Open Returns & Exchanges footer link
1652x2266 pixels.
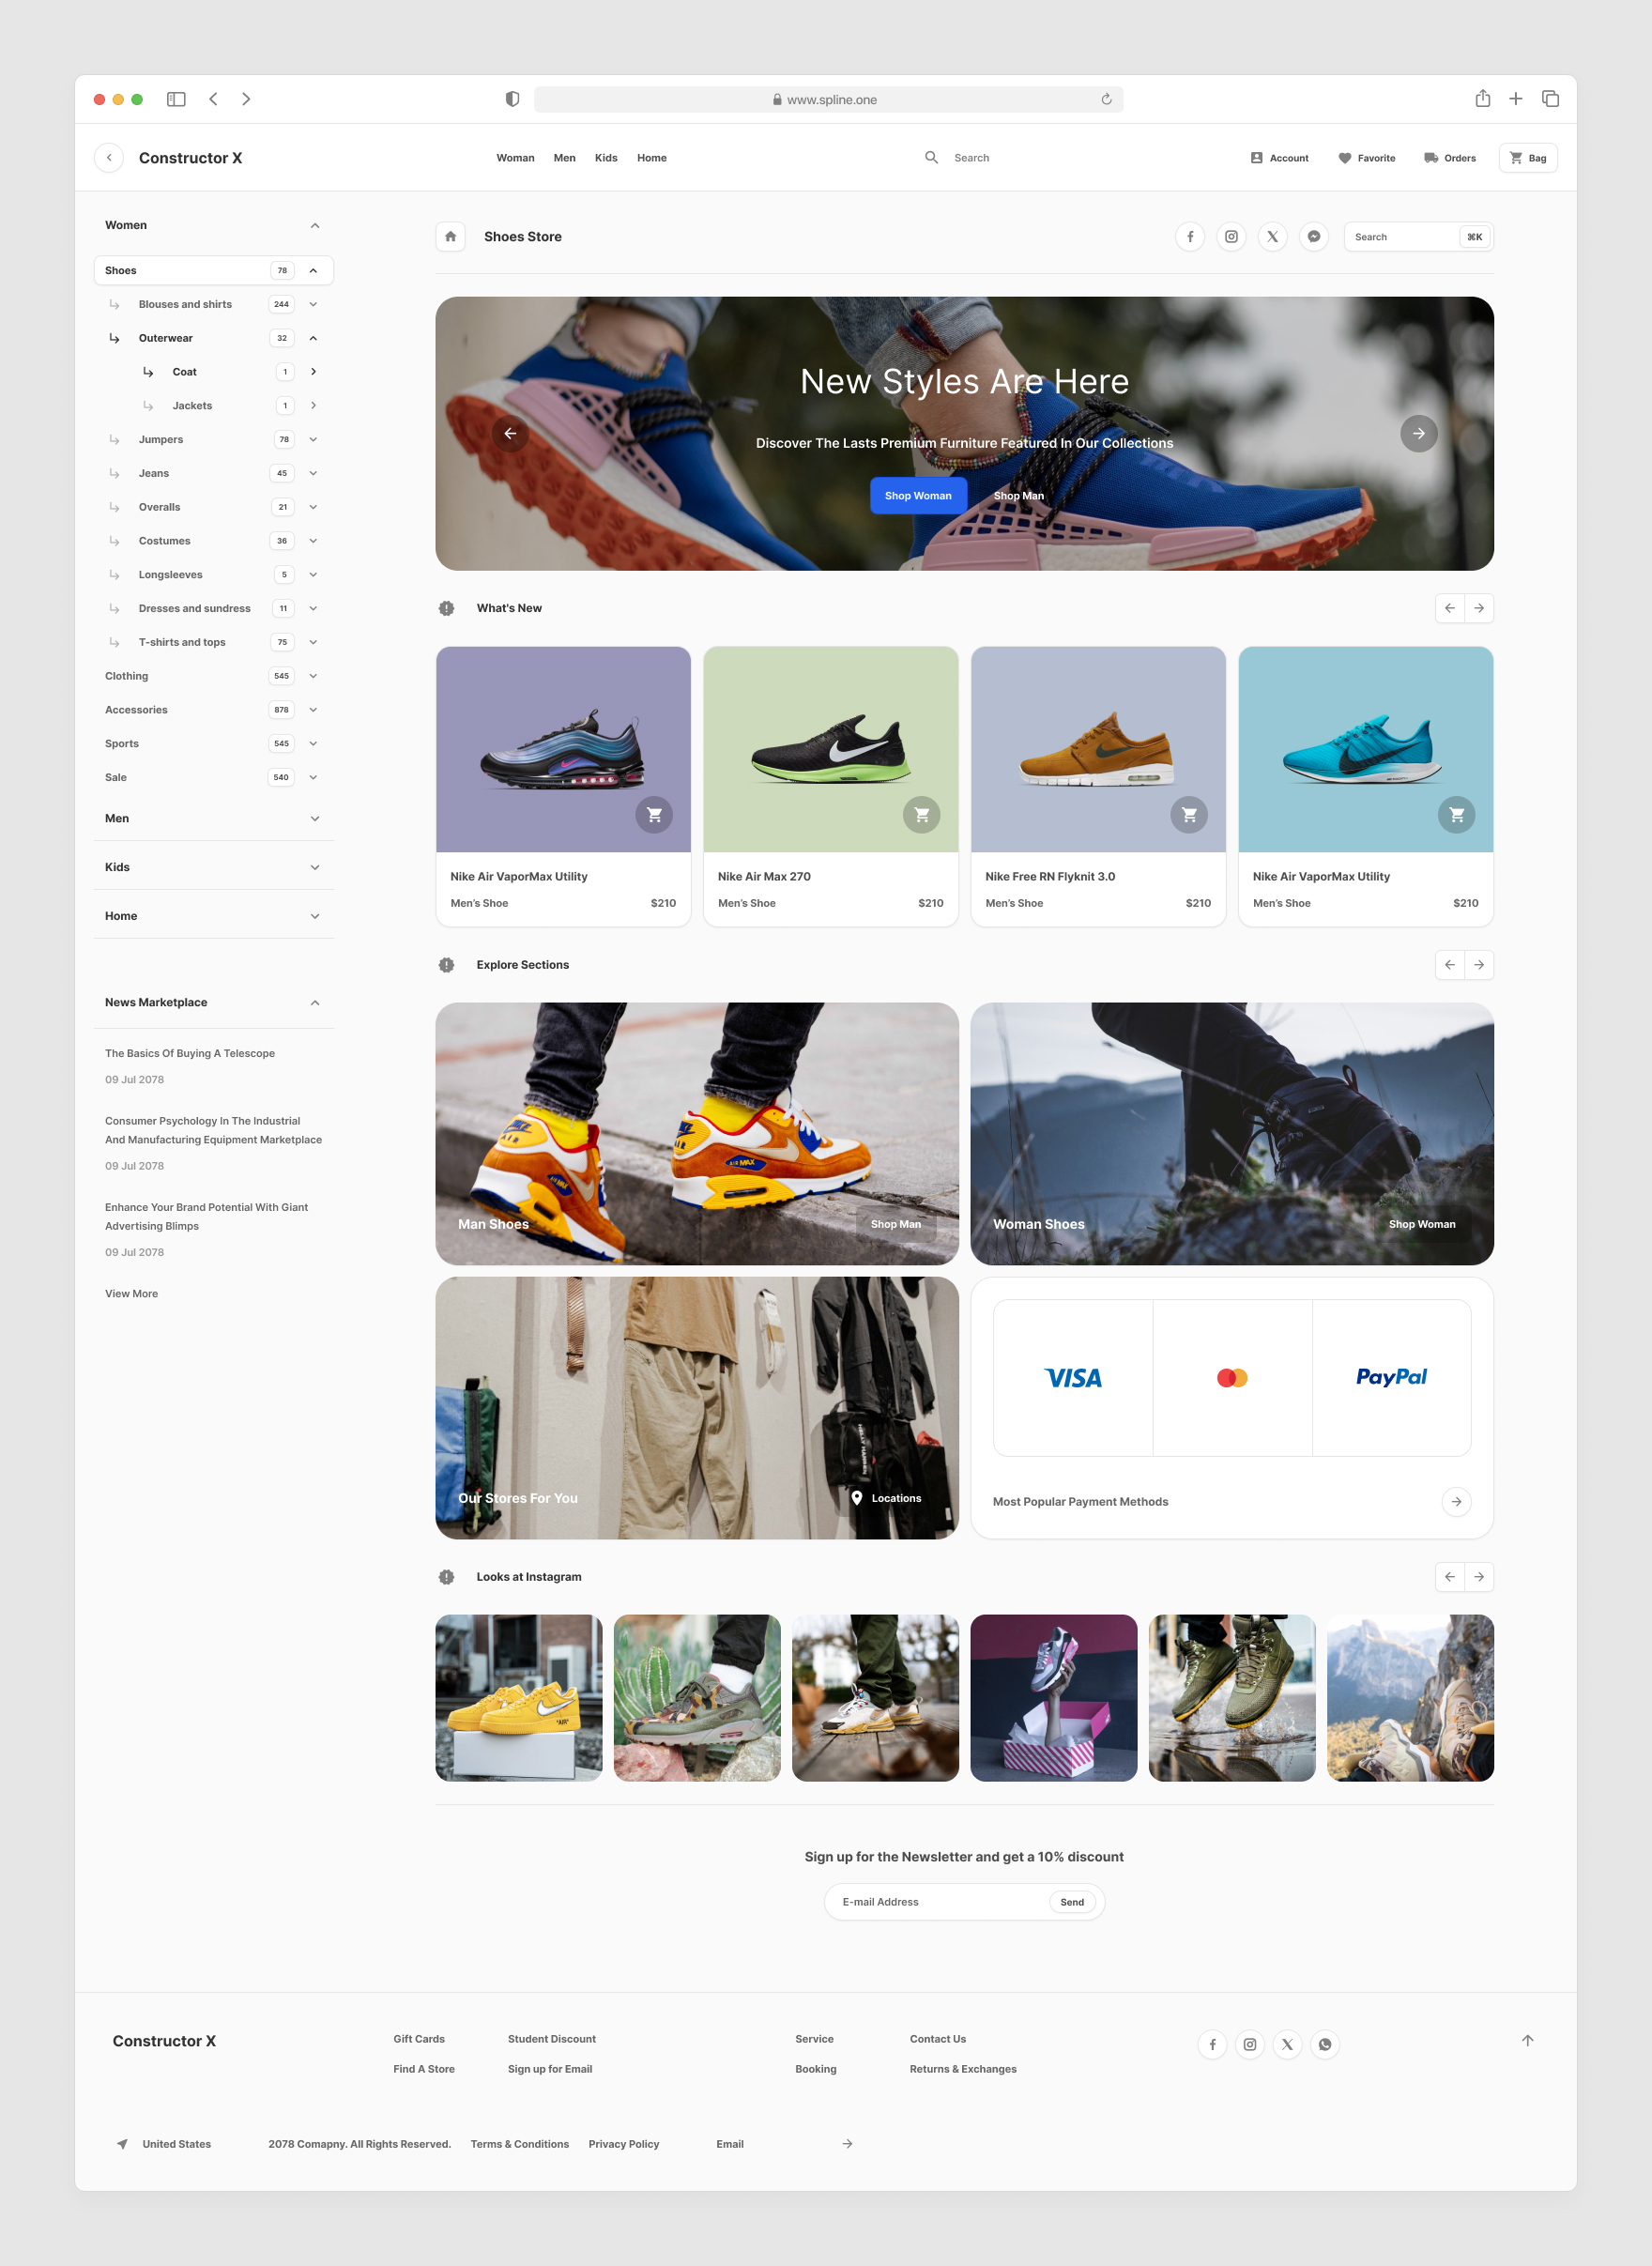click(963, 2070)
